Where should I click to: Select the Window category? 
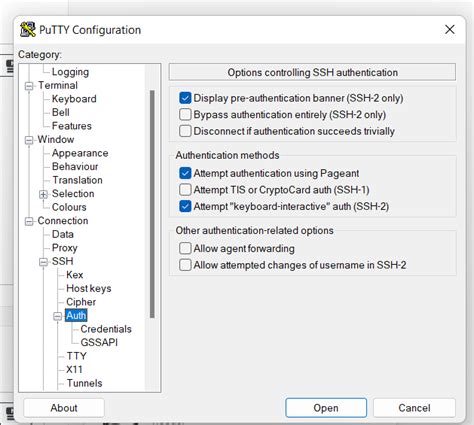[56, 139]
